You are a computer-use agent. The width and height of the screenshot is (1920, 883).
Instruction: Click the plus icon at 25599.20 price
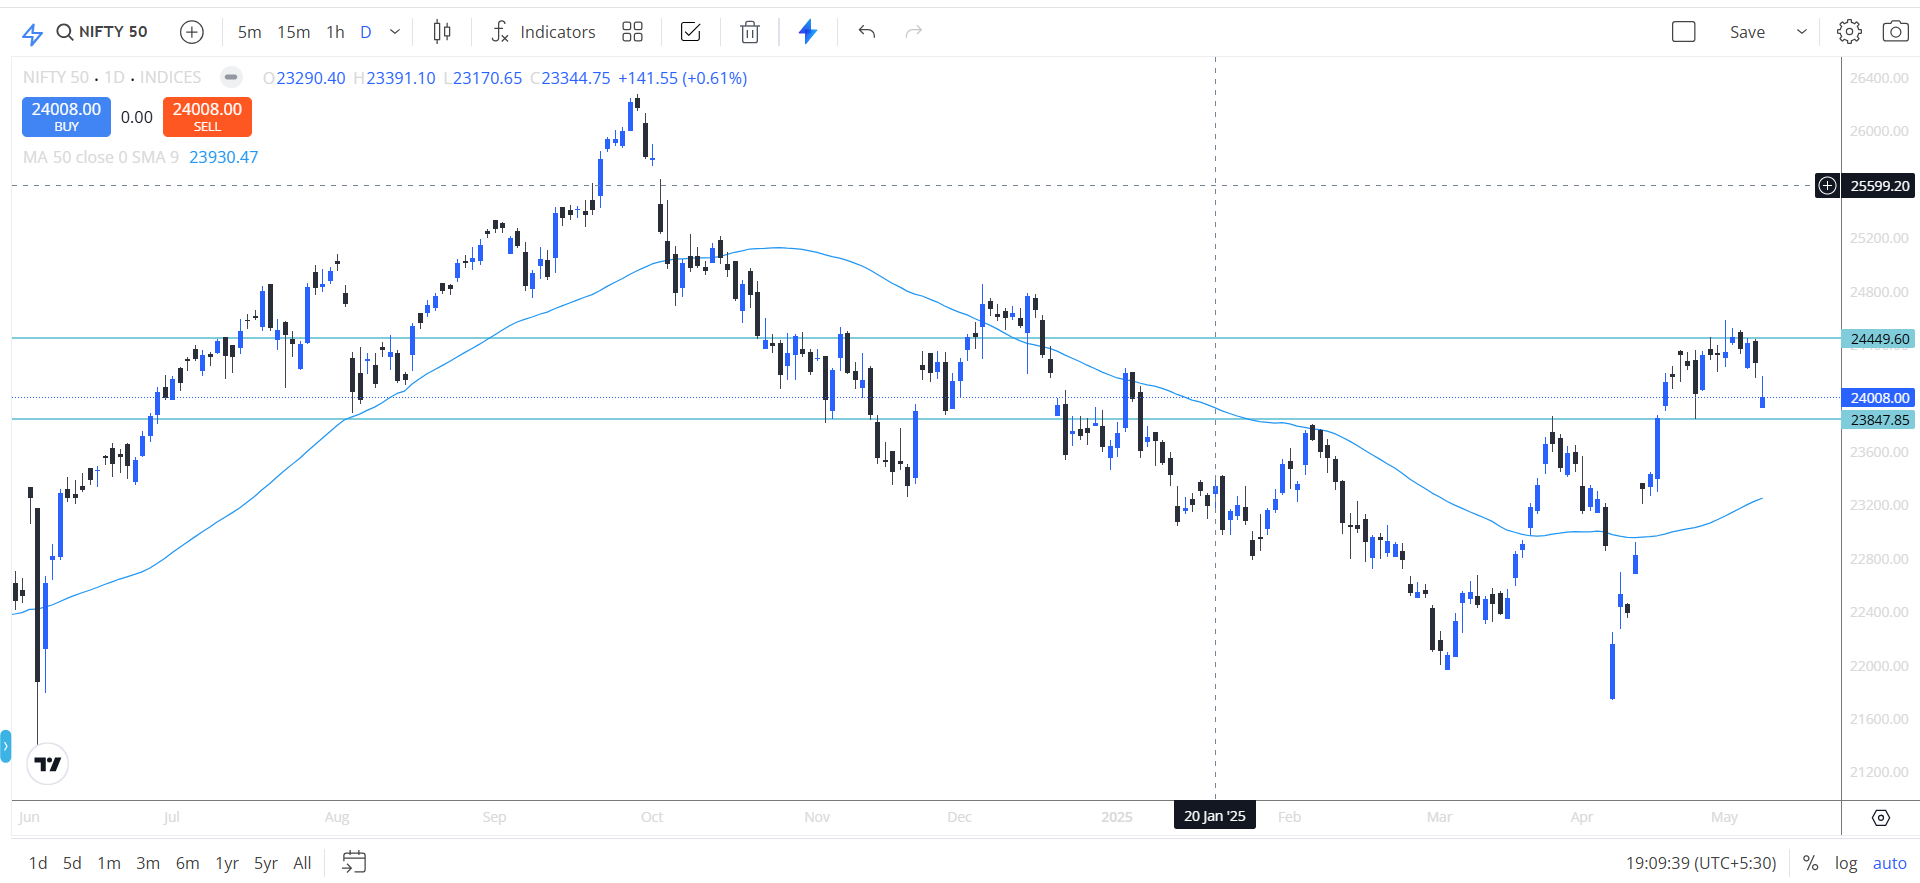click(x=1827, y=186)
